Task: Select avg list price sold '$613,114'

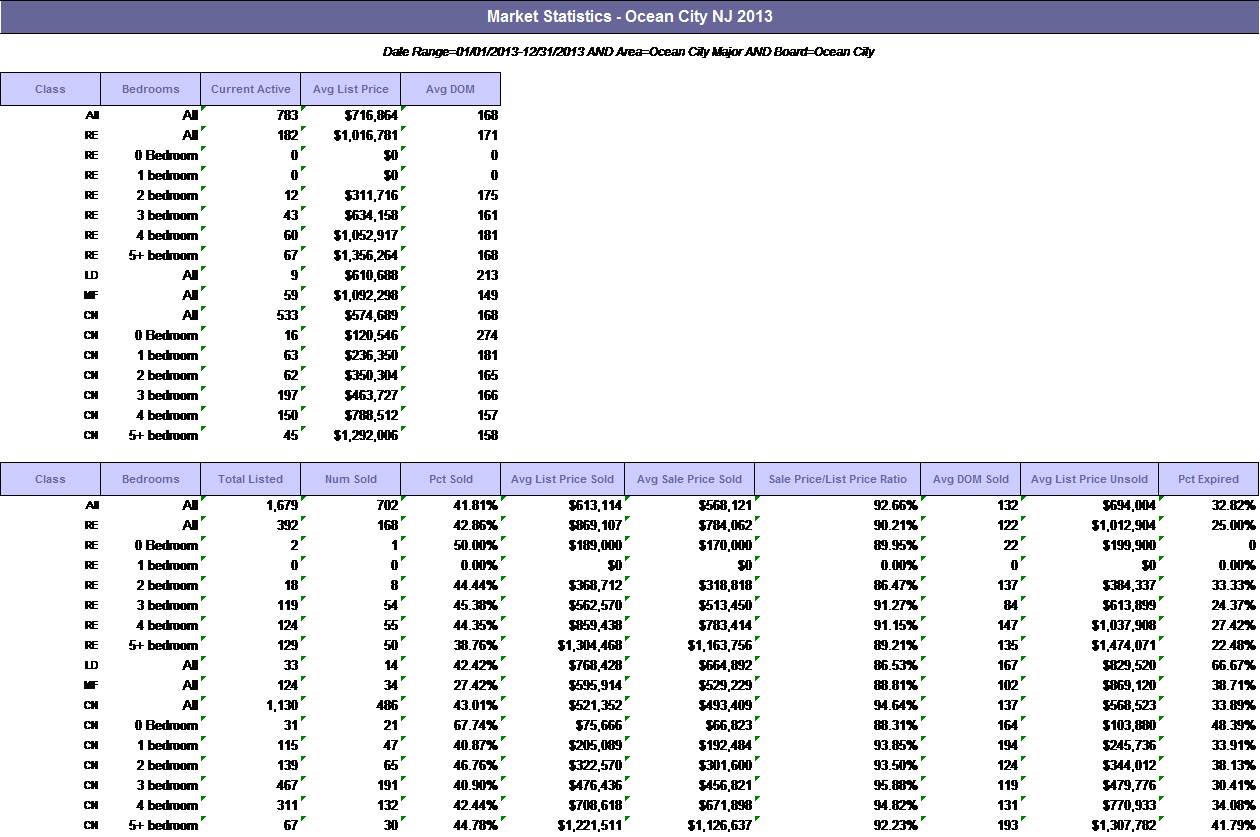Action: coord(594,505)
